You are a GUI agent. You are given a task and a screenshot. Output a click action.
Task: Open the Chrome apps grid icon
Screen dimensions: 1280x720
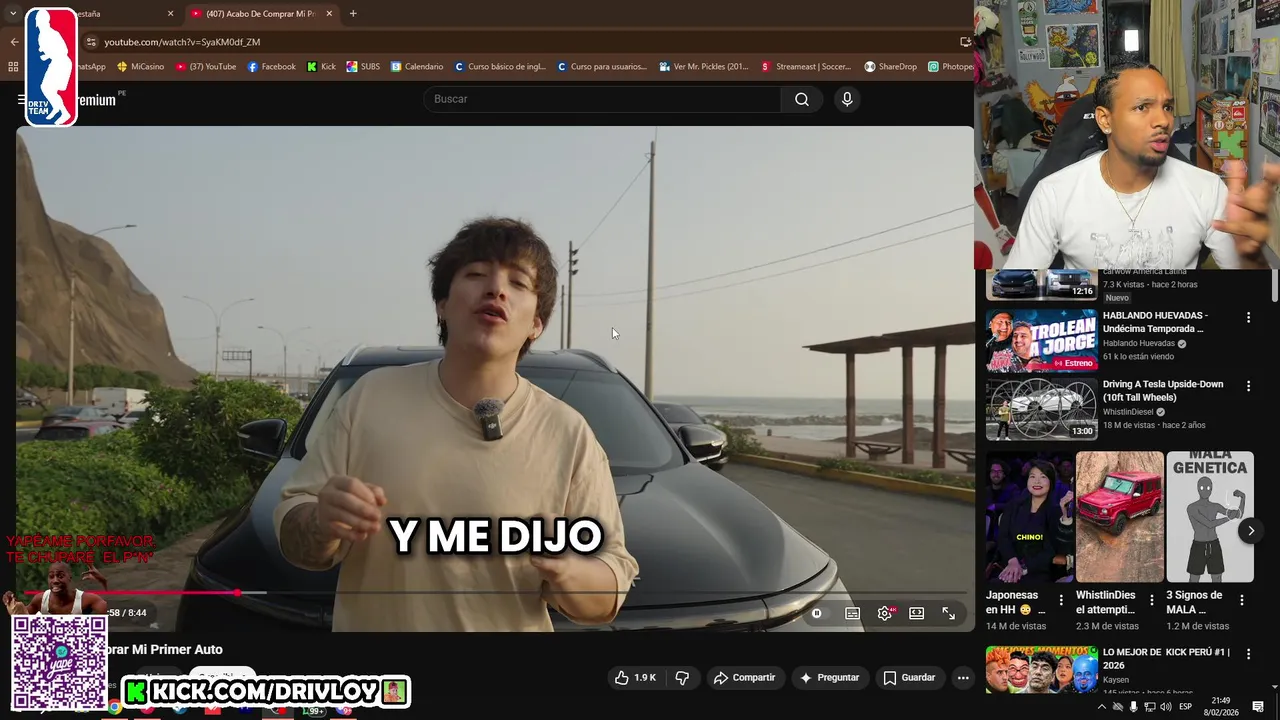13,67
